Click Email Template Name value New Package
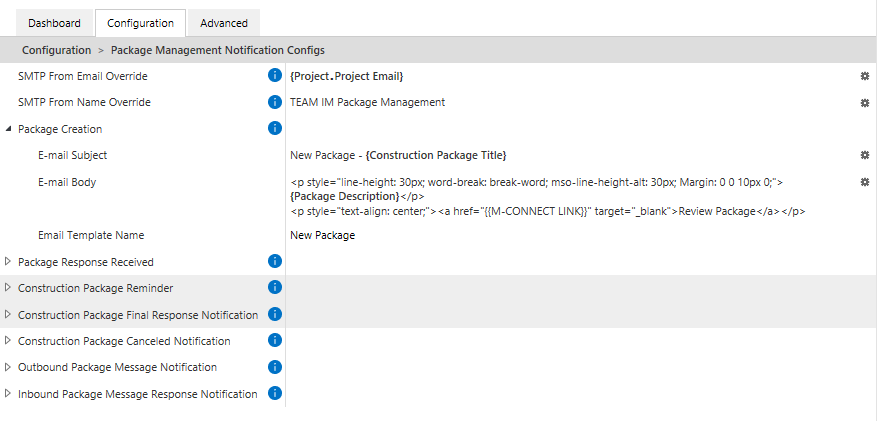Image resolution: width=877 pixels, height=421 pixels. 322,235
